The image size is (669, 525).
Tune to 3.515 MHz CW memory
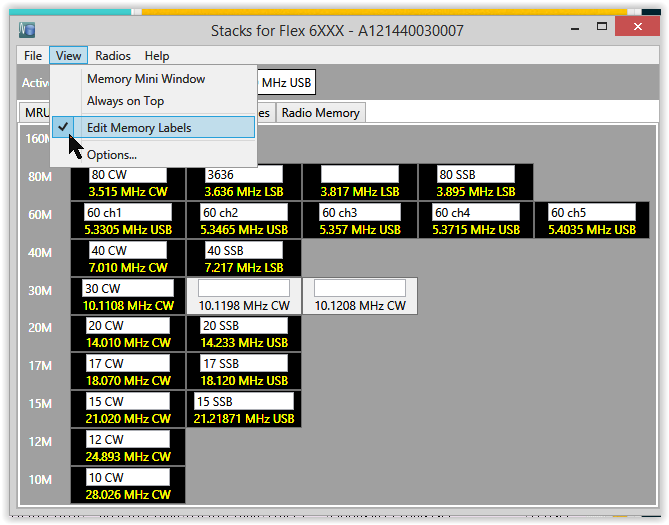click(x=128, y=192)
